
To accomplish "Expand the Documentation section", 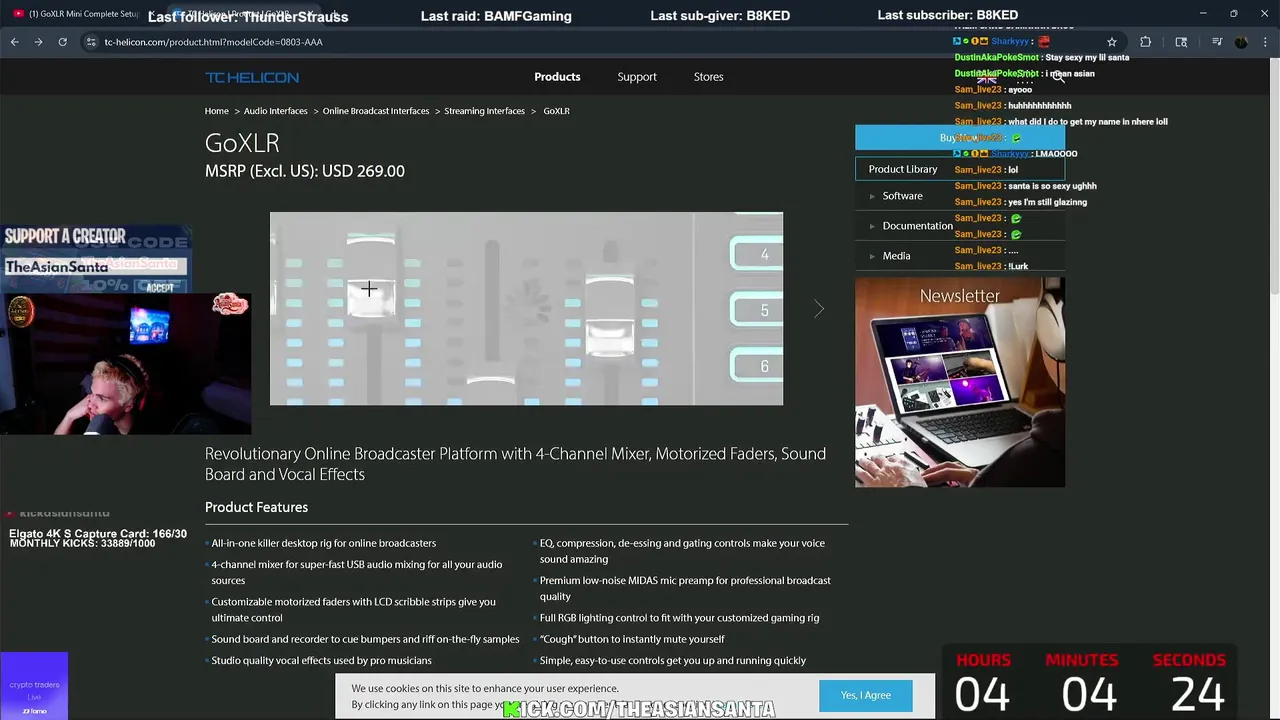I will (917, 226).
